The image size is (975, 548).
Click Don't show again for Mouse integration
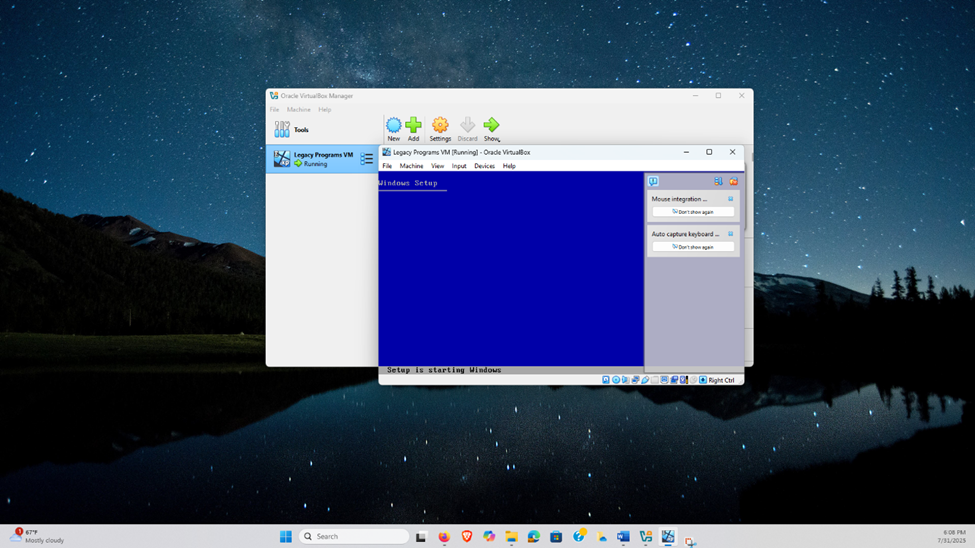click(693, 212)
